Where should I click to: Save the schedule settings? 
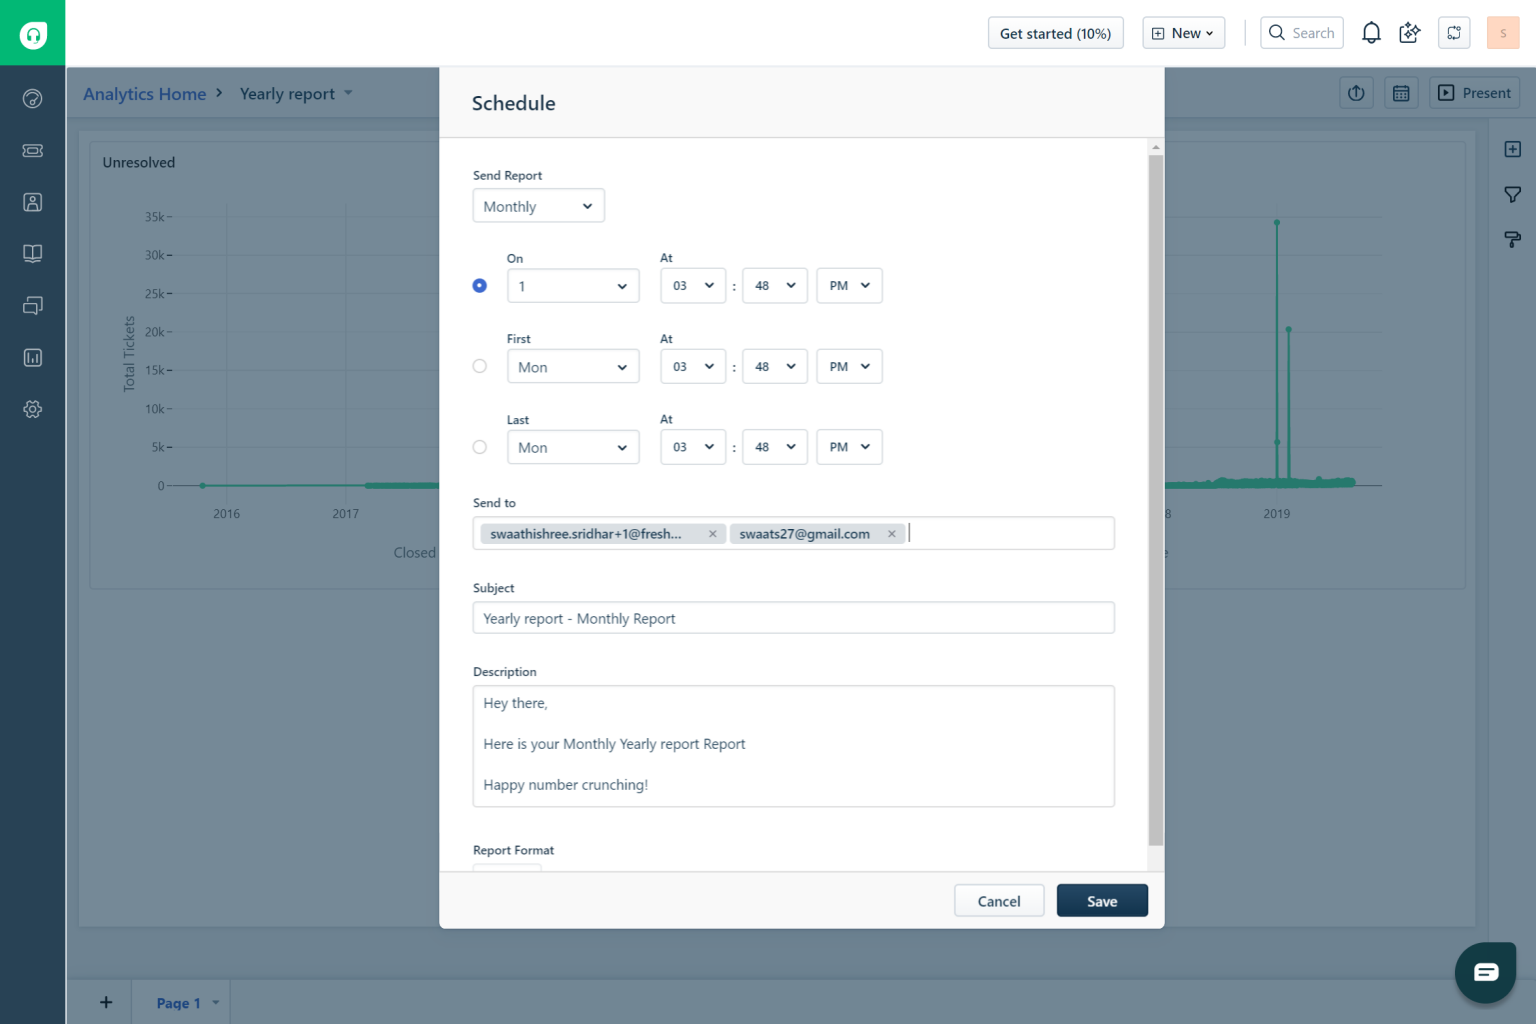pos(1101,900)
